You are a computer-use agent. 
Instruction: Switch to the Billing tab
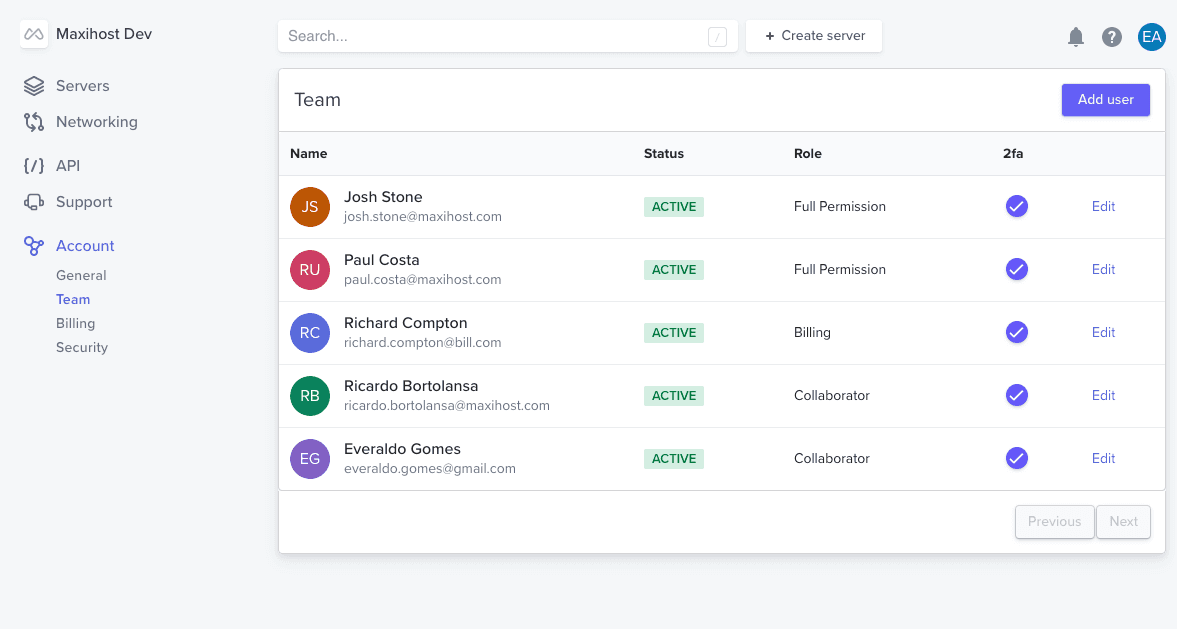[75, 323]
